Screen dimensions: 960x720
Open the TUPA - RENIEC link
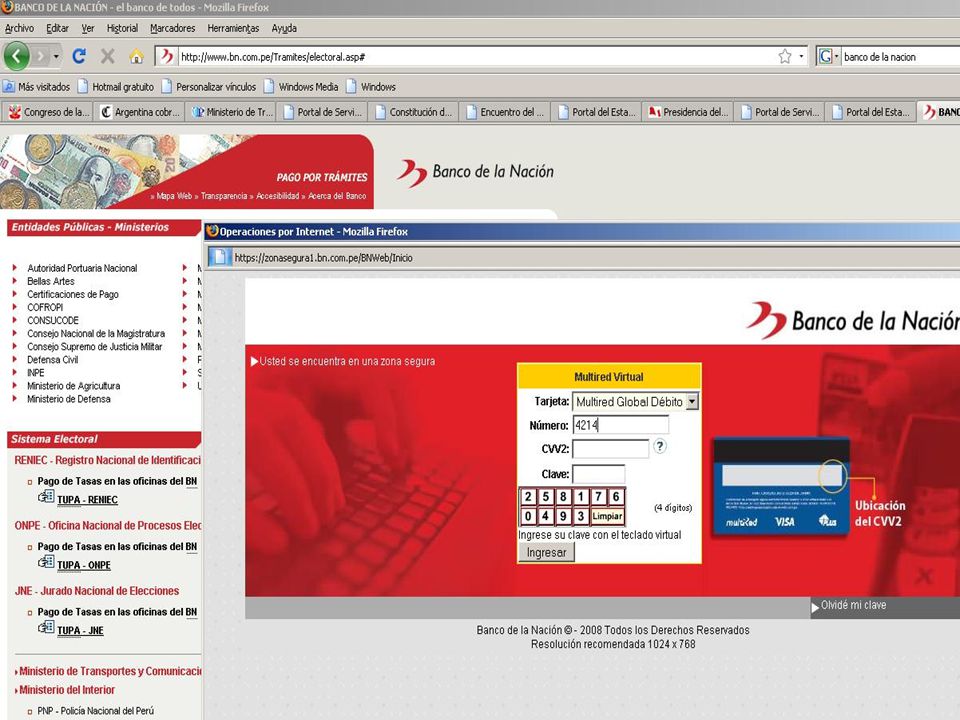click(87, 500)
